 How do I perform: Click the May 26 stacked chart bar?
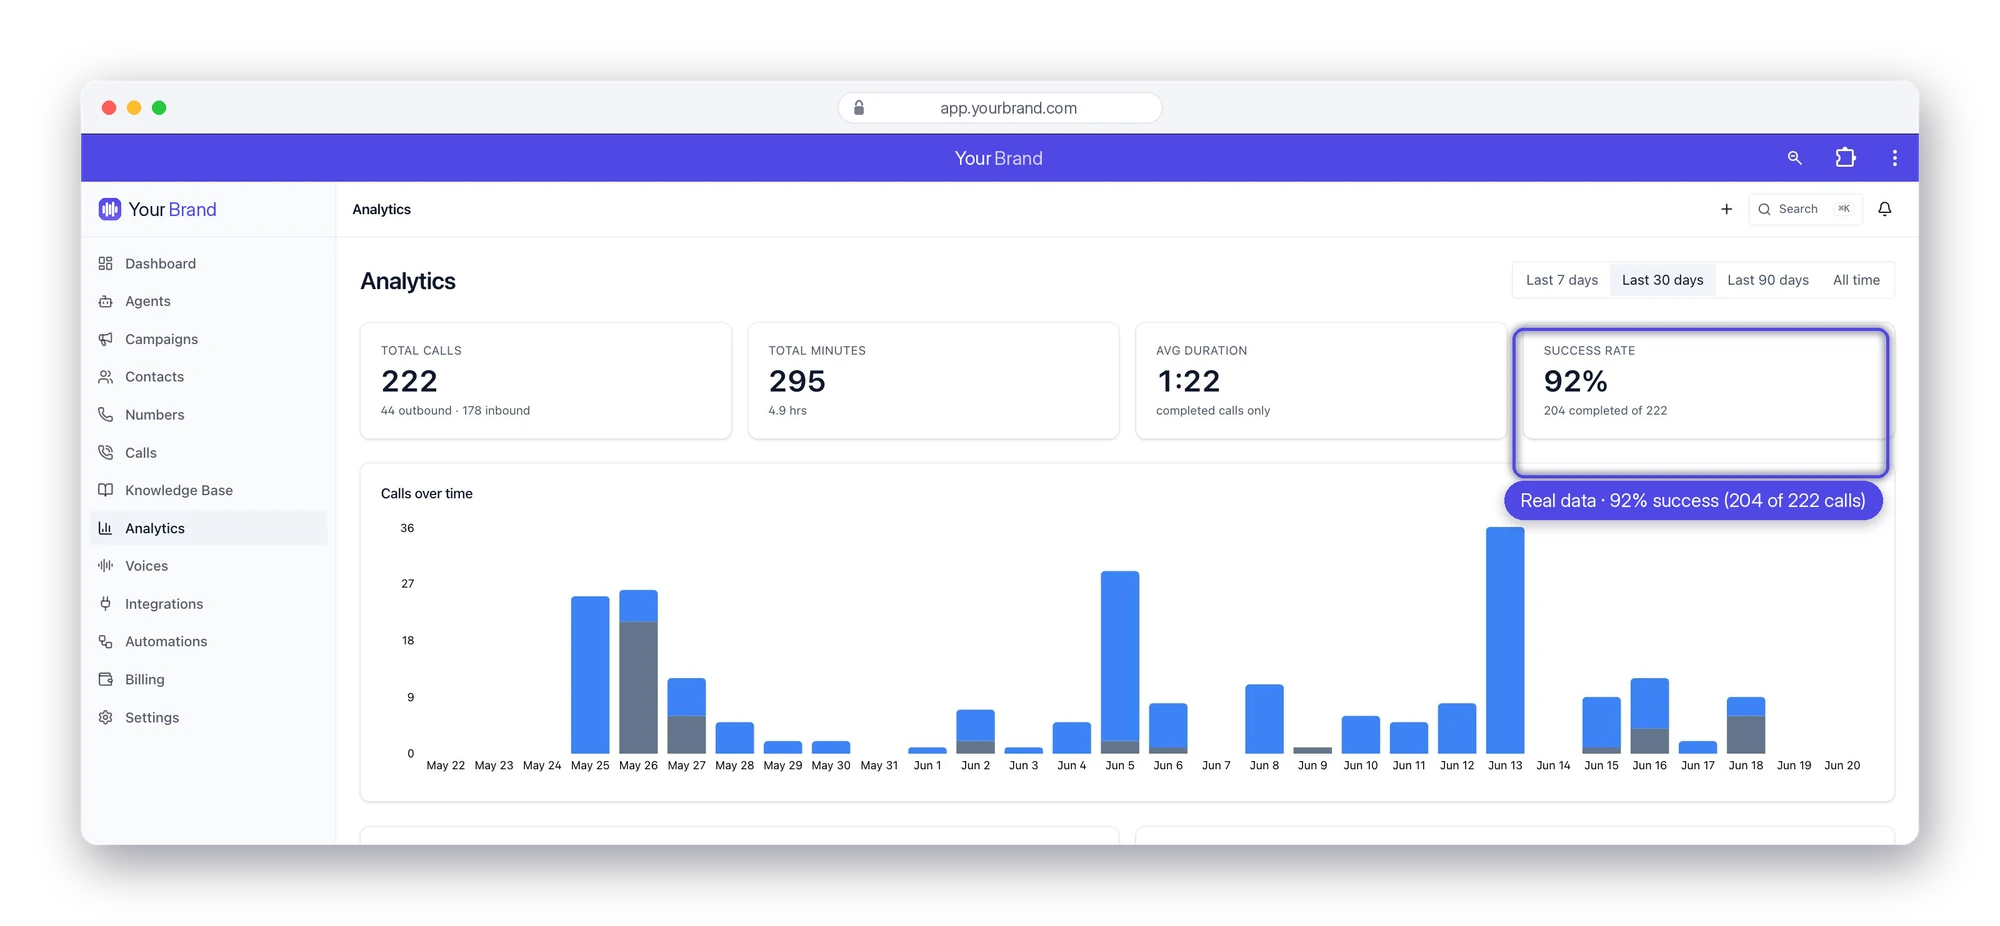(x=638, y=671)
